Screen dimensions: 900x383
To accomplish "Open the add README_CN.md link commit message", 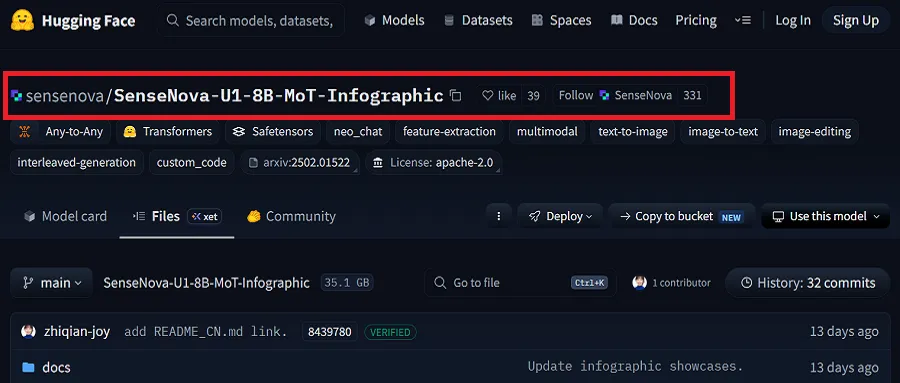I will 205,332.
